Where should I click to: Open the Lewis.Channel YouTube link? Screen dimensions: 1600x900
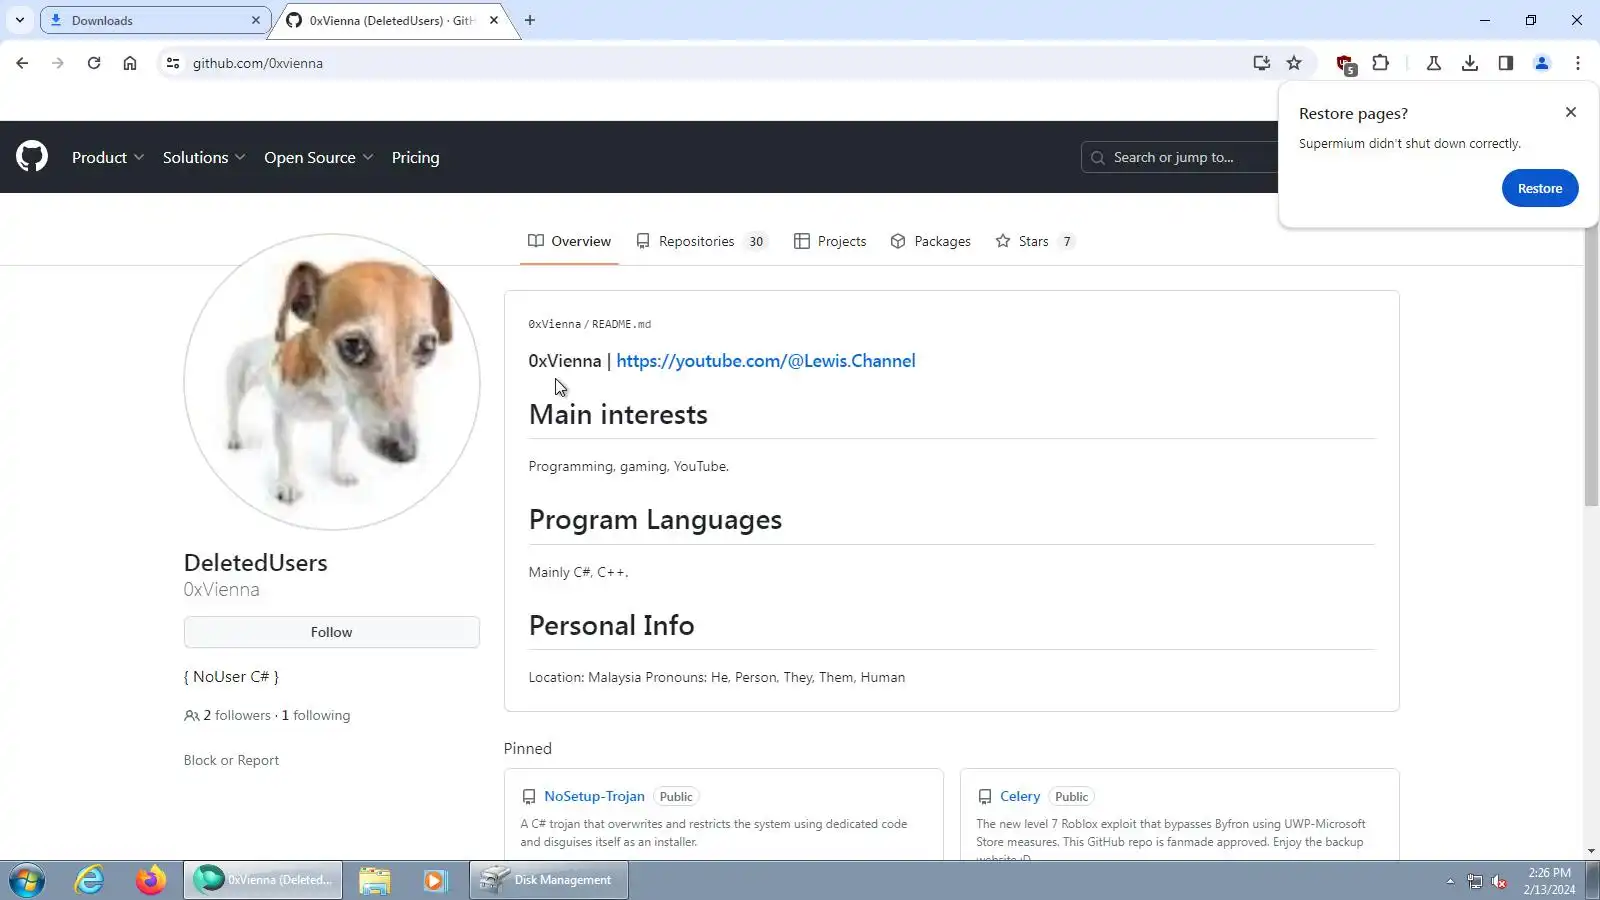(766, 361)
